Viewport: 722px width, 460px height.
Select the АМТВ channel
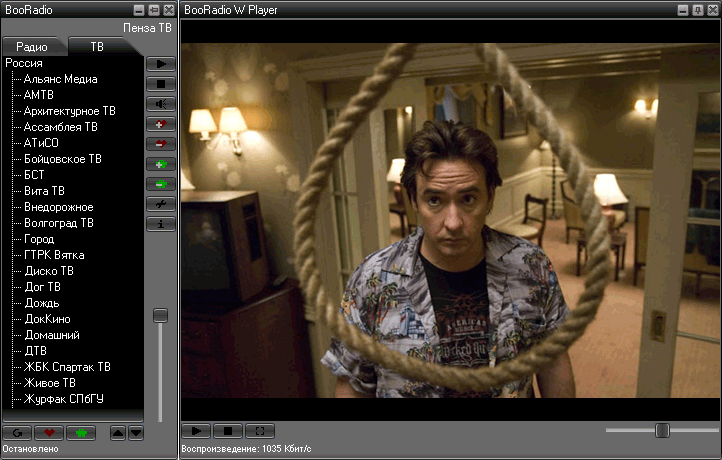39,95
